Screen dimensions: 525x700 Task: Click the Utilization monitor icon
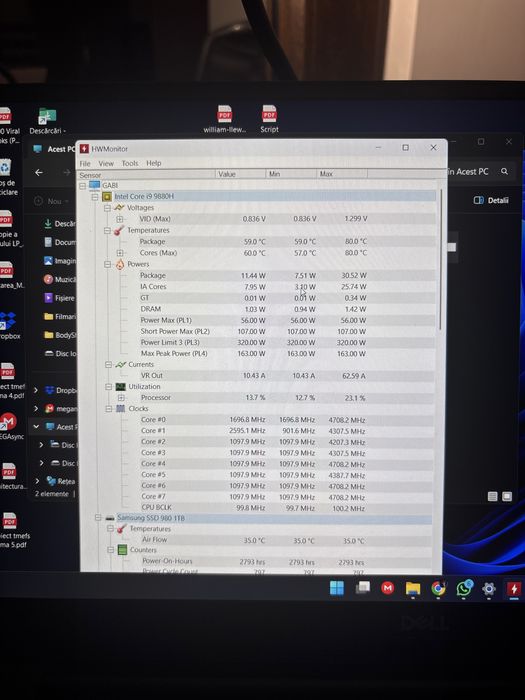(121, 387)
